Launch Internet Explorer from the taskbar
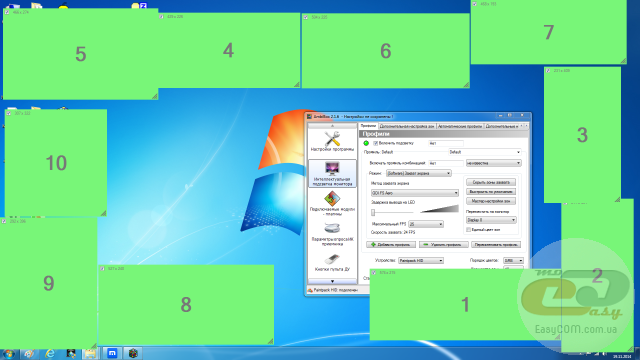Image resolution: width=640 pixels, height=360 pixels. point(50,353)
